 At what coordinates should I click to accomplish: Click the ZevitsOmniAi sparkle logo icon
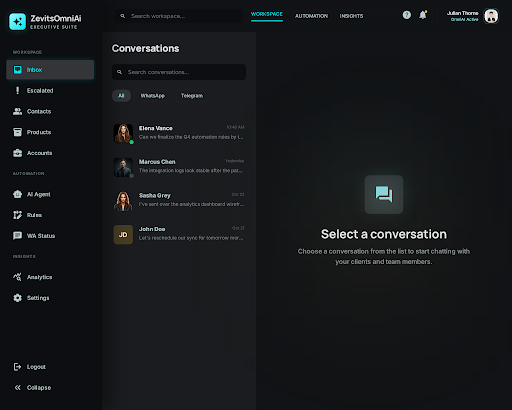(17, 22)
